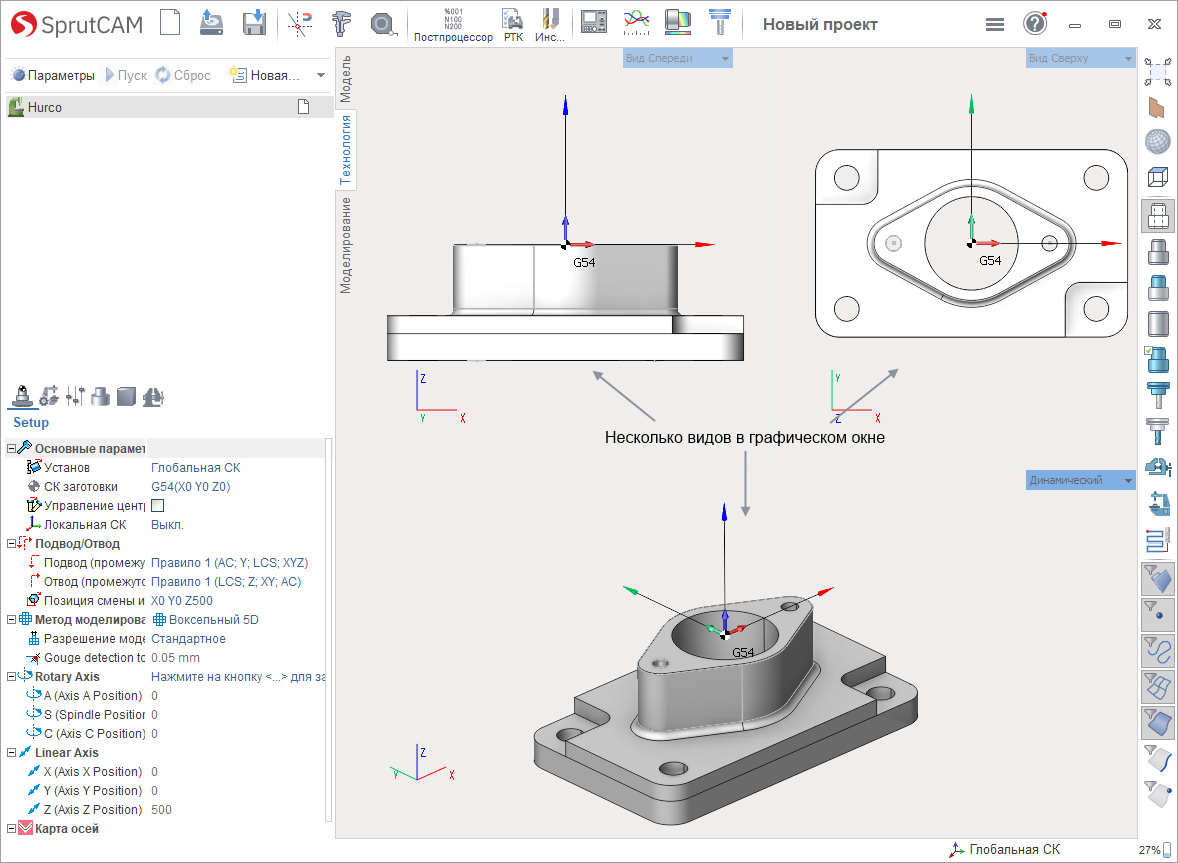Click the machine control panel icon
The image size is (1178, 863).
(x=594, y=23)
